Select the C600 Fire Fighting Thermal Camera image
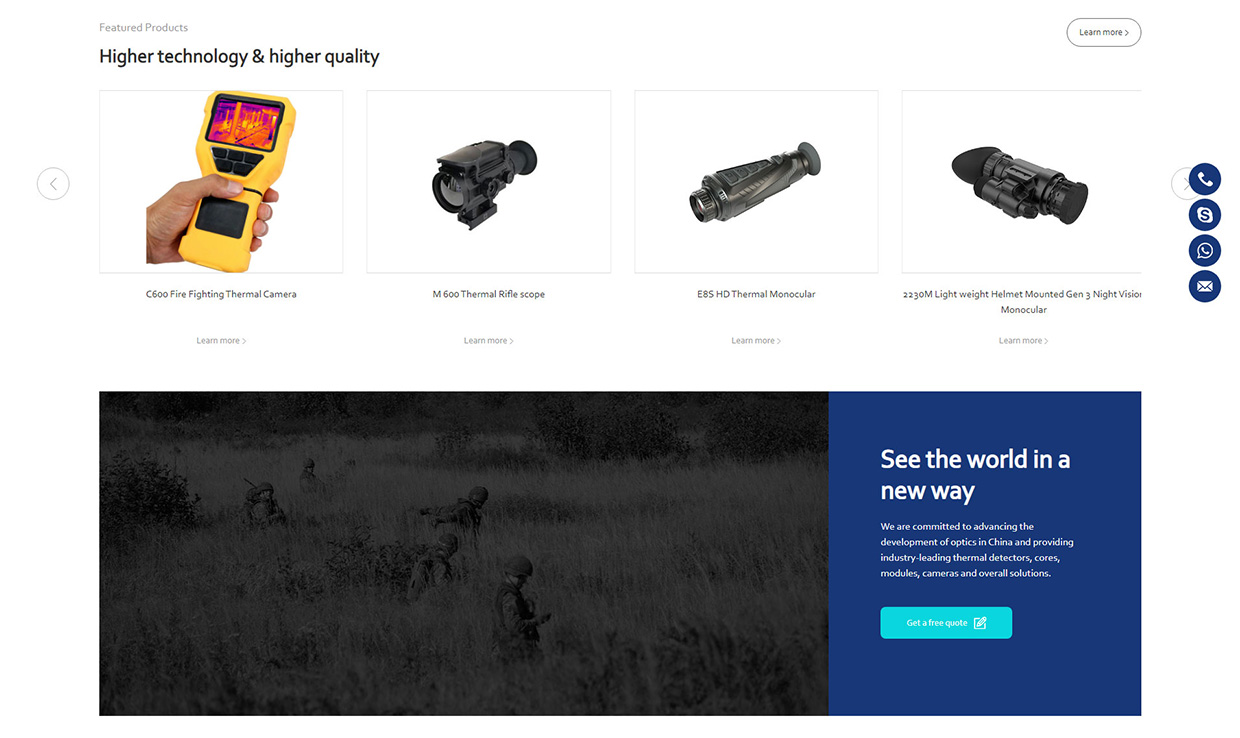 pyautogui.click(x=221, y=181)
